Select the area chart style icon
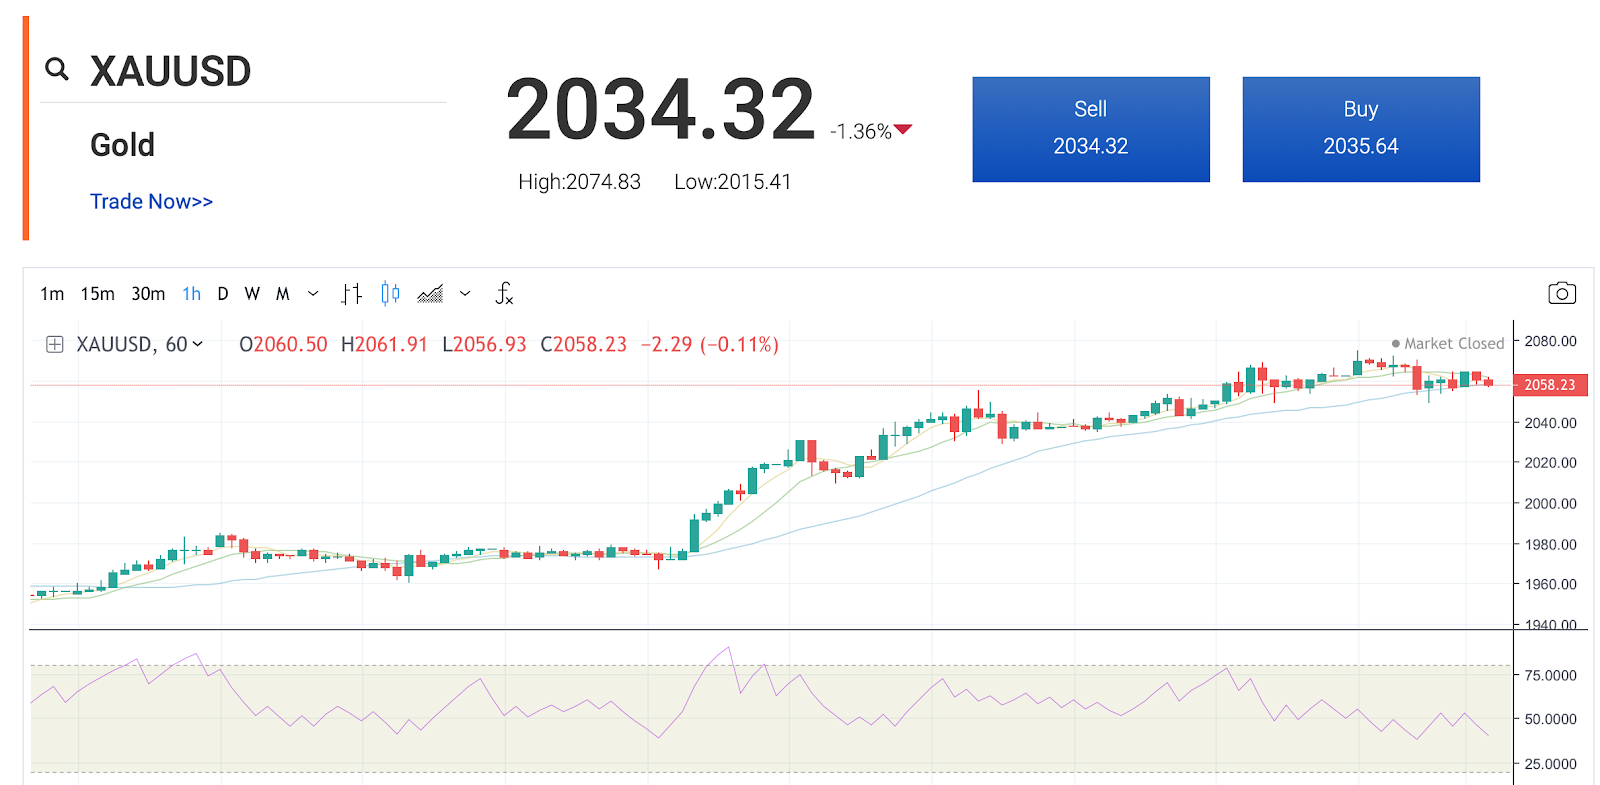 click(430, 294)
